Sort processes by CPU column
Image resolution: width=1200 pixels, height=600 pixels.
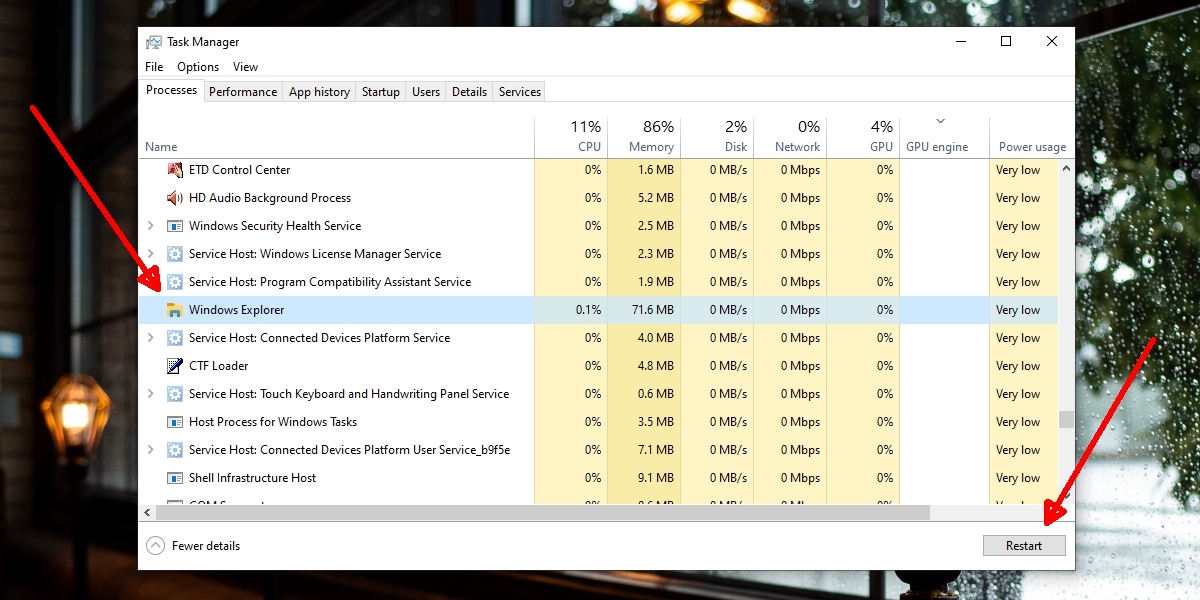pos(571,137)
